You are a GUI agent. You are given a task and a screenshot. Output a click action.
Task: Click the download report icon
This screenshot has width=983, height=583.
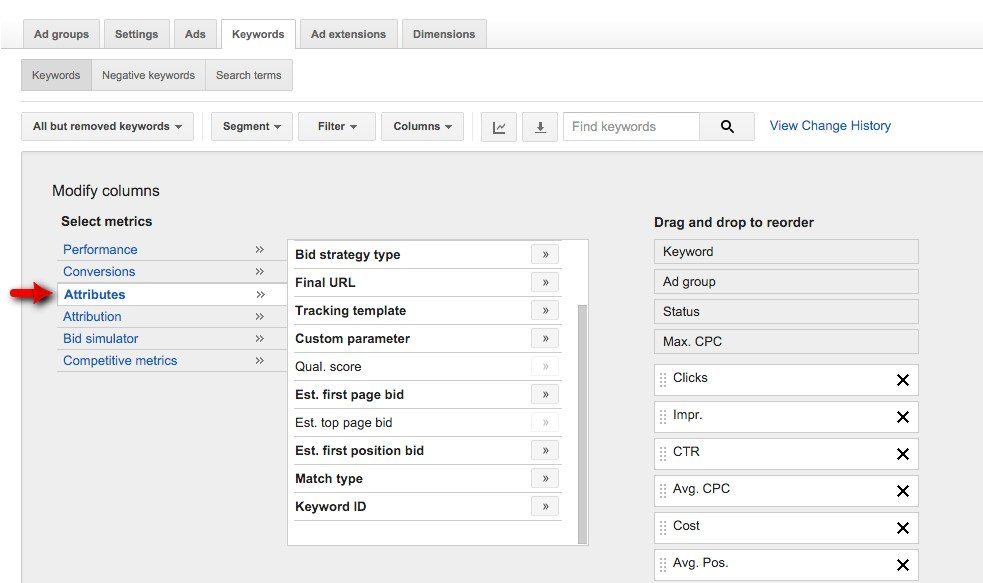click(540, 126)
